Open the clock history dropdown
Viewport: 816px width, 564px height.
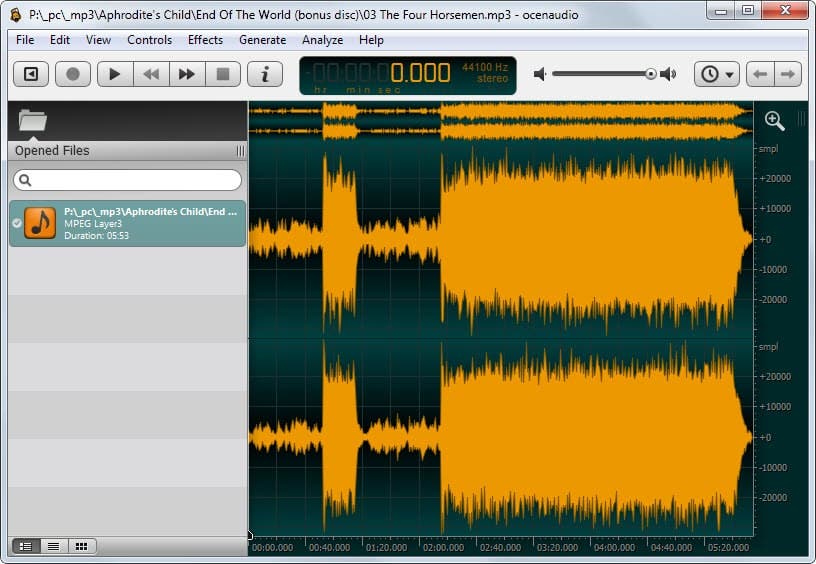[x=717, y=74]
